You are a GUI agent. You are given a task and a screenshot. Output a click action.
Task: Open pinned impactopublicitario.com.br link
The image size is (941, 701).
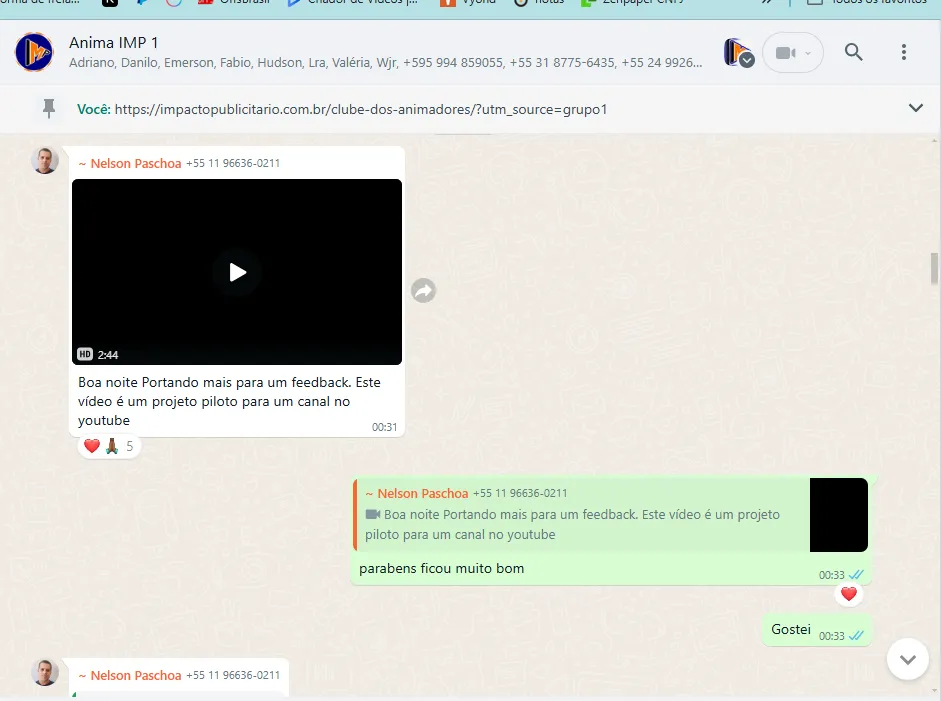(x=361, y=109)
